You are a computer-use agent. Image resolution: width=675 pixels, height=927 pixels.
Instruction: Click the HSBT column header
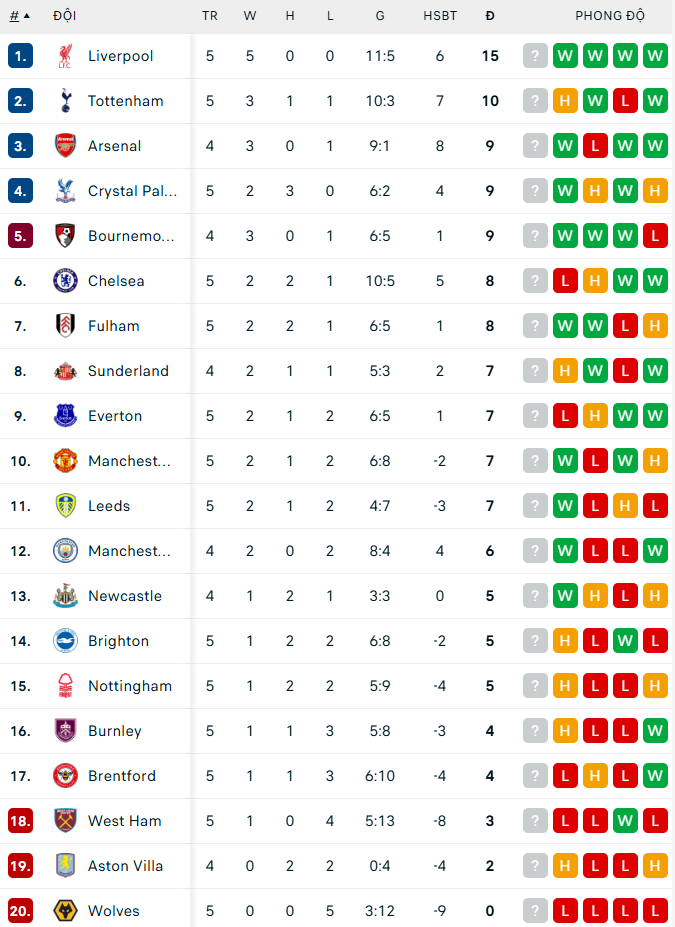point(440,16)
